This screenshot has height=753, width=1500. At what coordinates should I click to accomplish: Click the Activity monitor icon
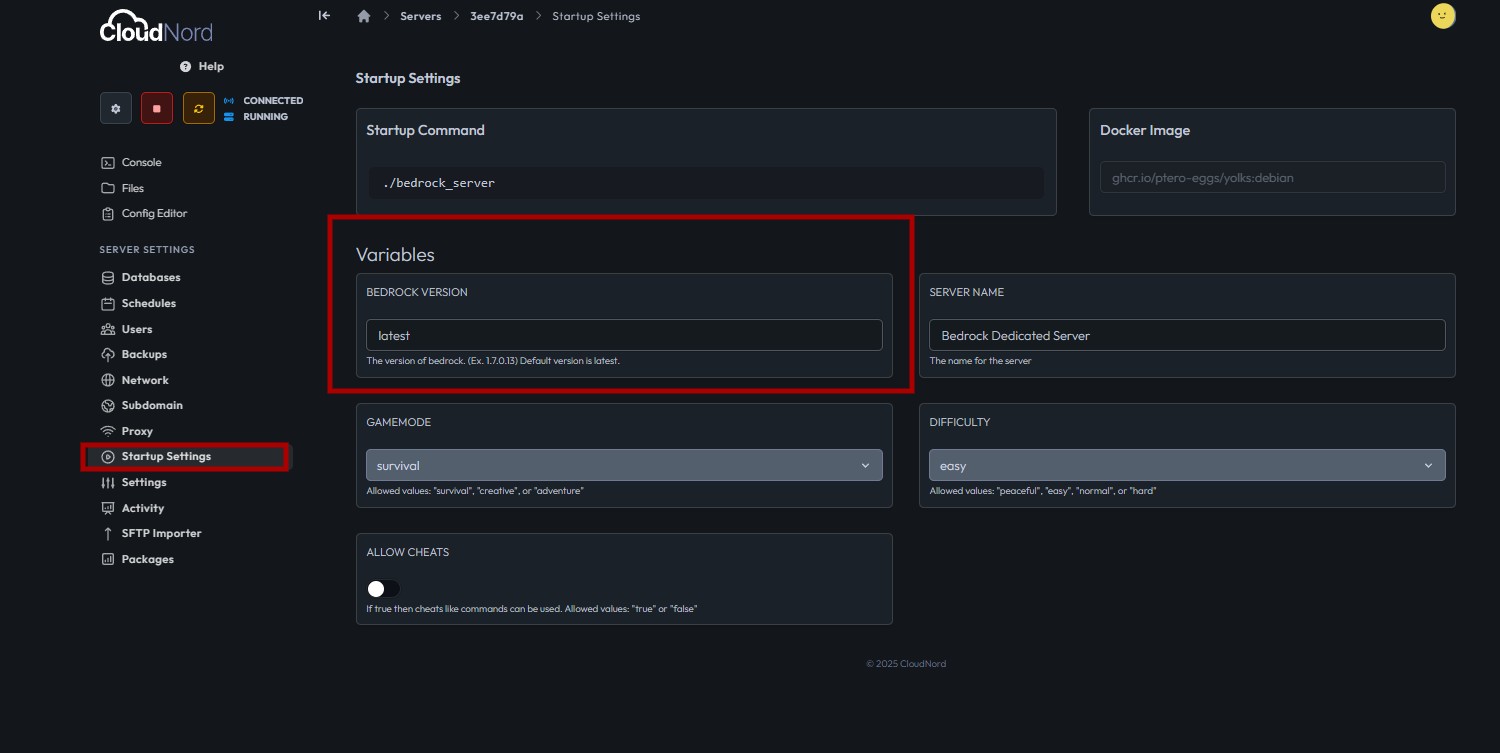tap(108, 508)
